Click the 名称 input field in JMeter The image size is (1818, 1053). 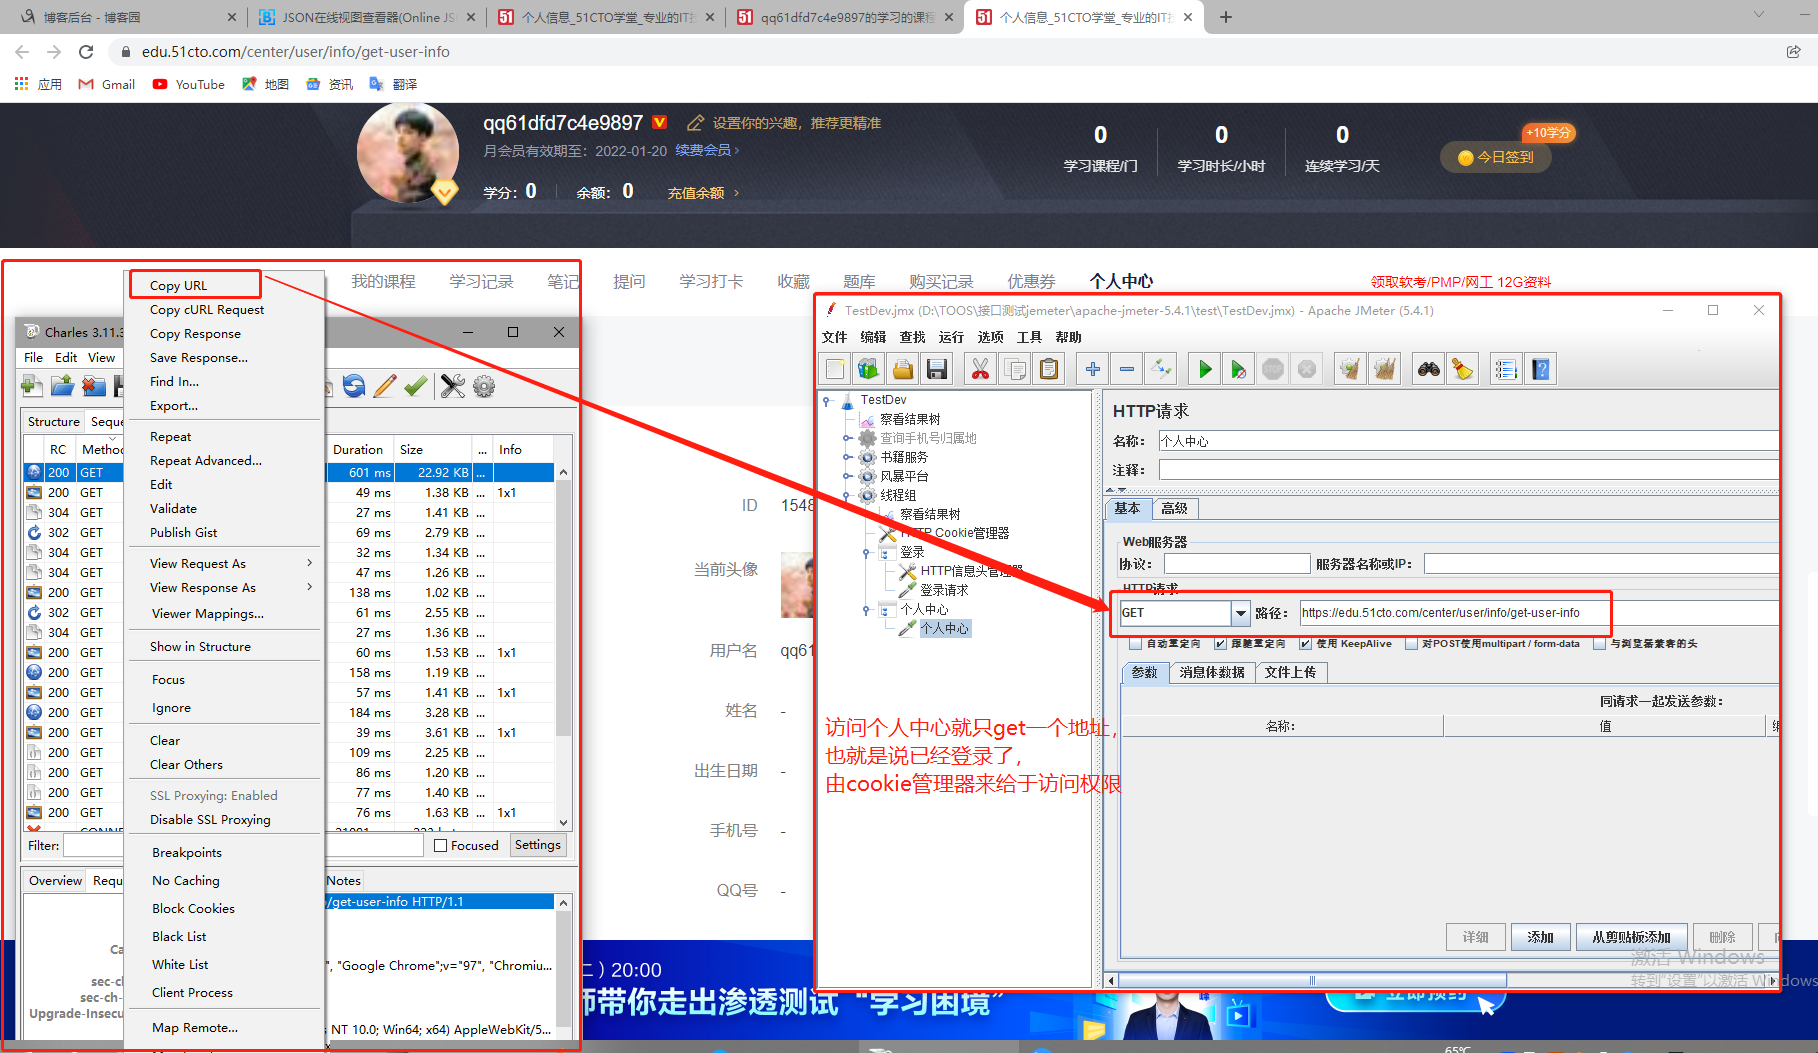(1468, 441)
